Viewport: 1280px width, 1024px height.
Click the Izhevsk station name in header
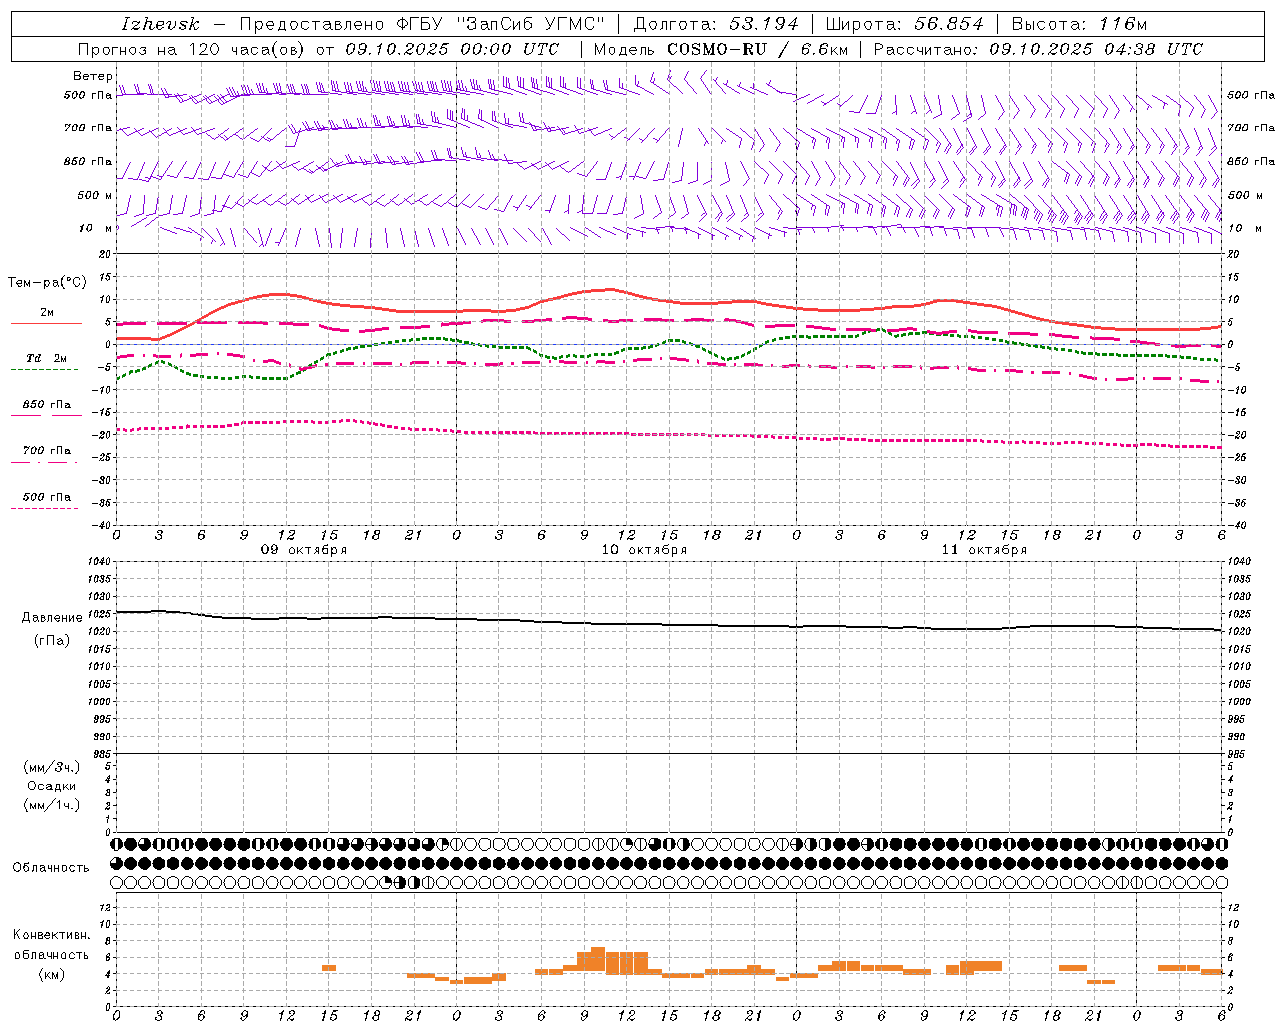(x=160, y=24)
